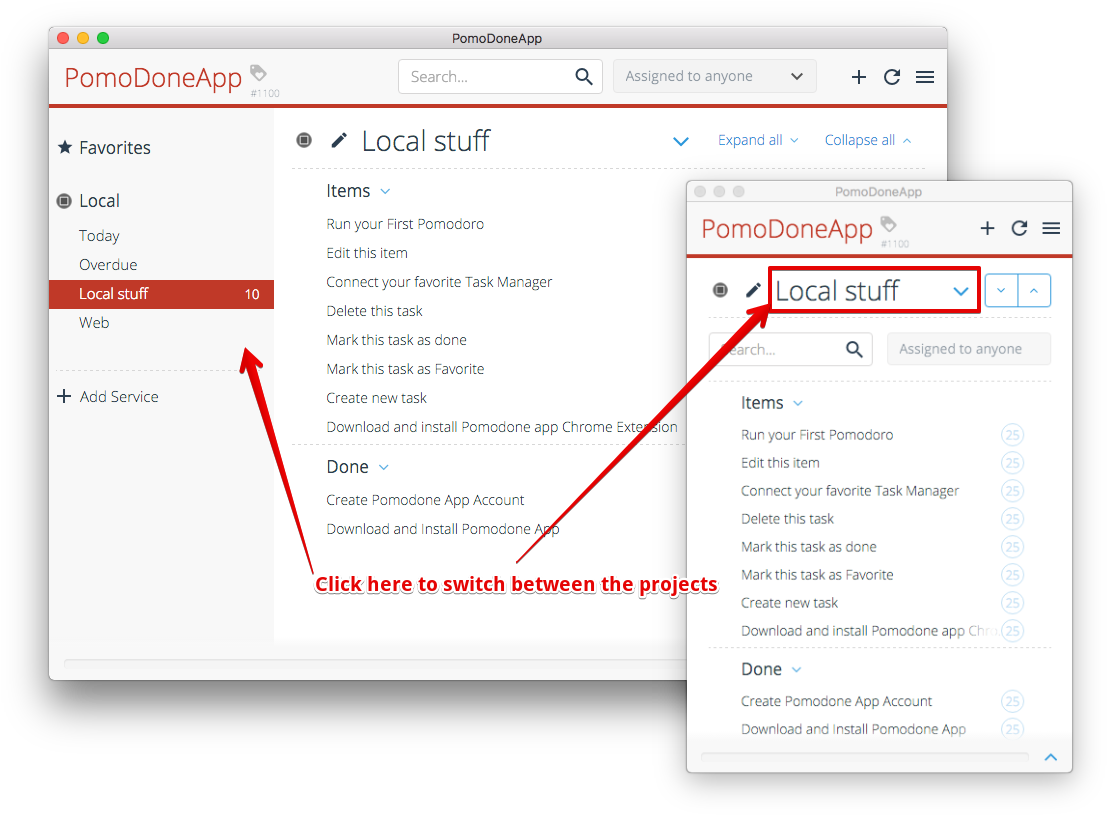Collapse the Items section in main window

385,191
